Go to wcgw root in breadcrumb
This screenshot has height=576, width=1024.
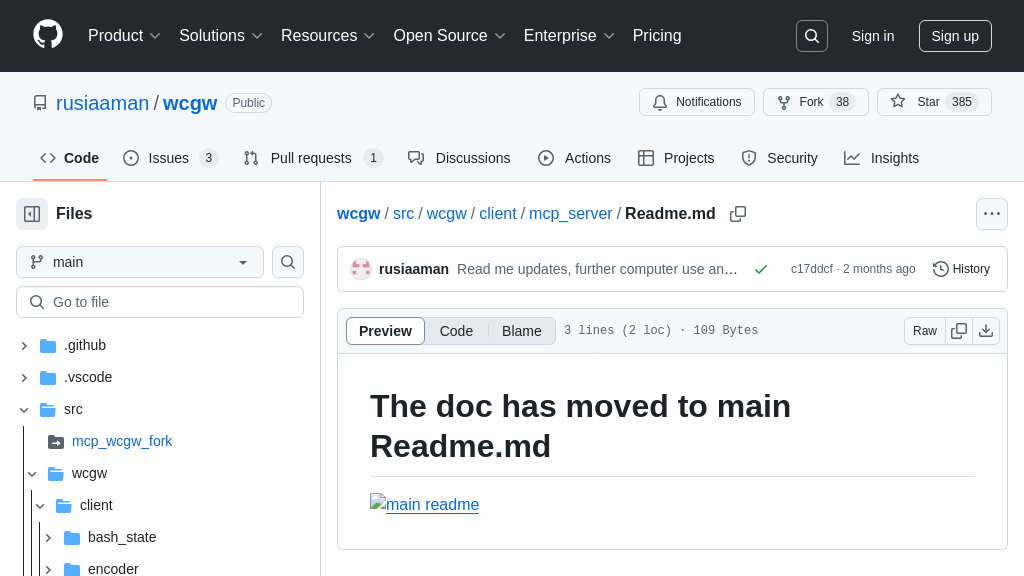(x=359, y=214)
